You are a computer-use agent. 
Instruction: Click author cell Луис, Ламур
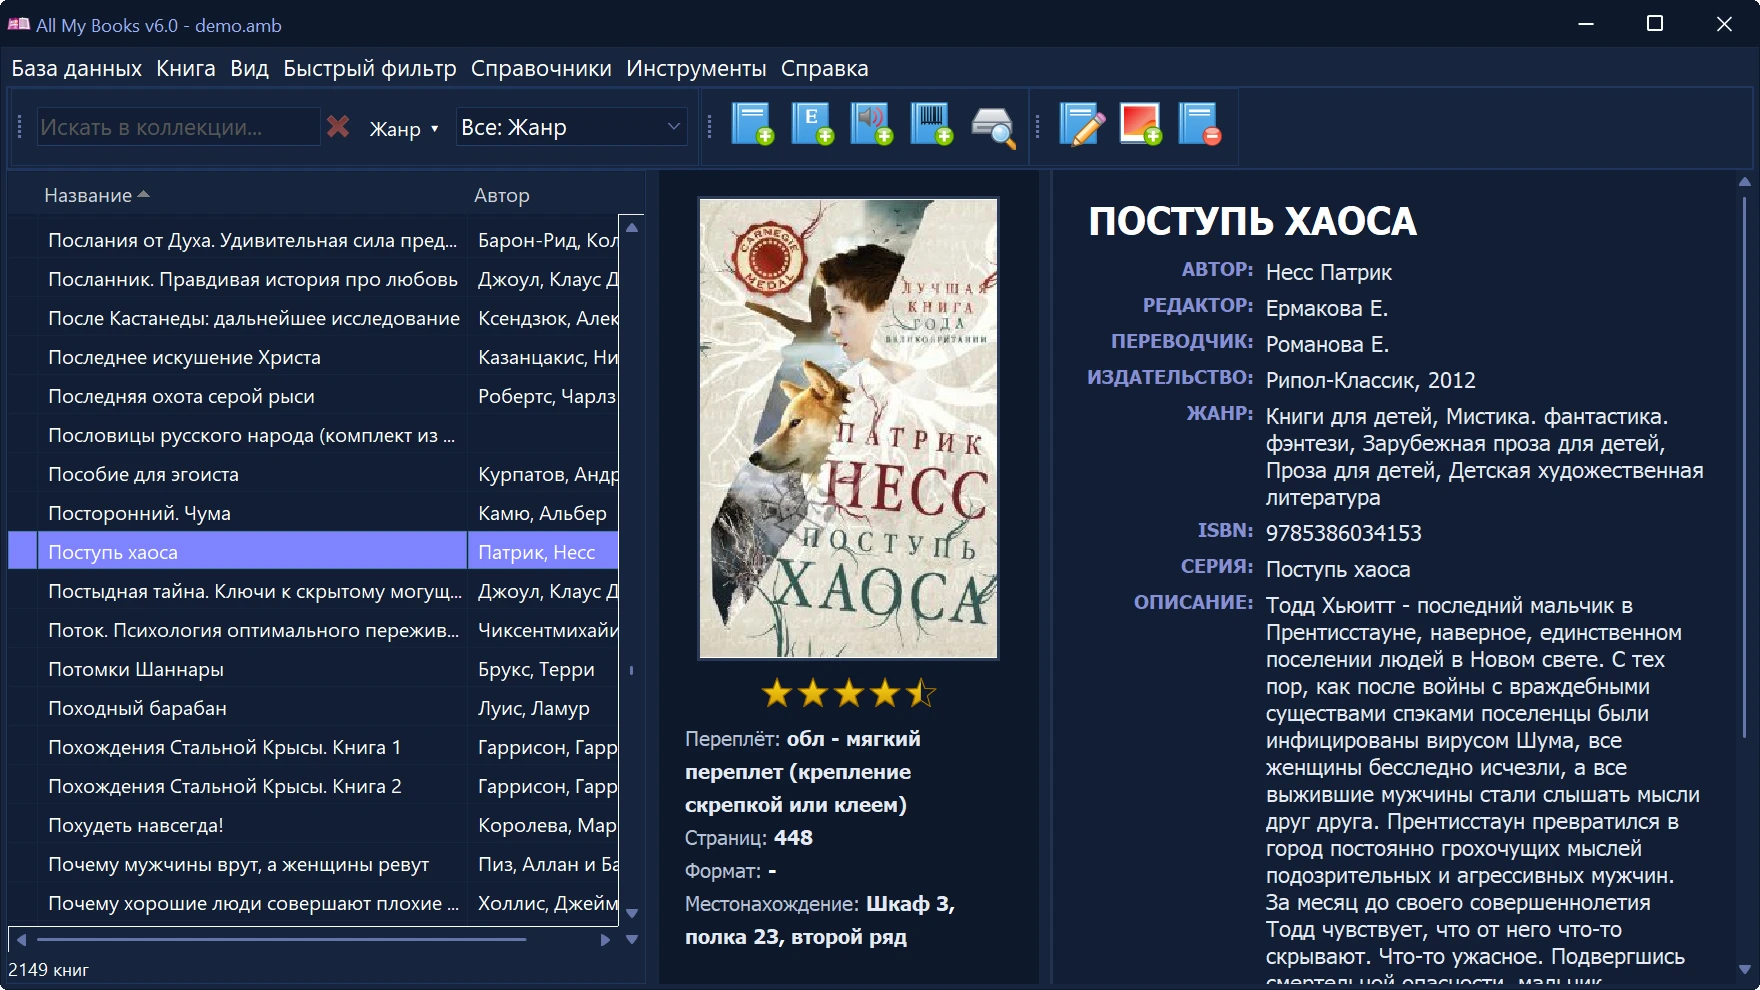coord(543,708)
